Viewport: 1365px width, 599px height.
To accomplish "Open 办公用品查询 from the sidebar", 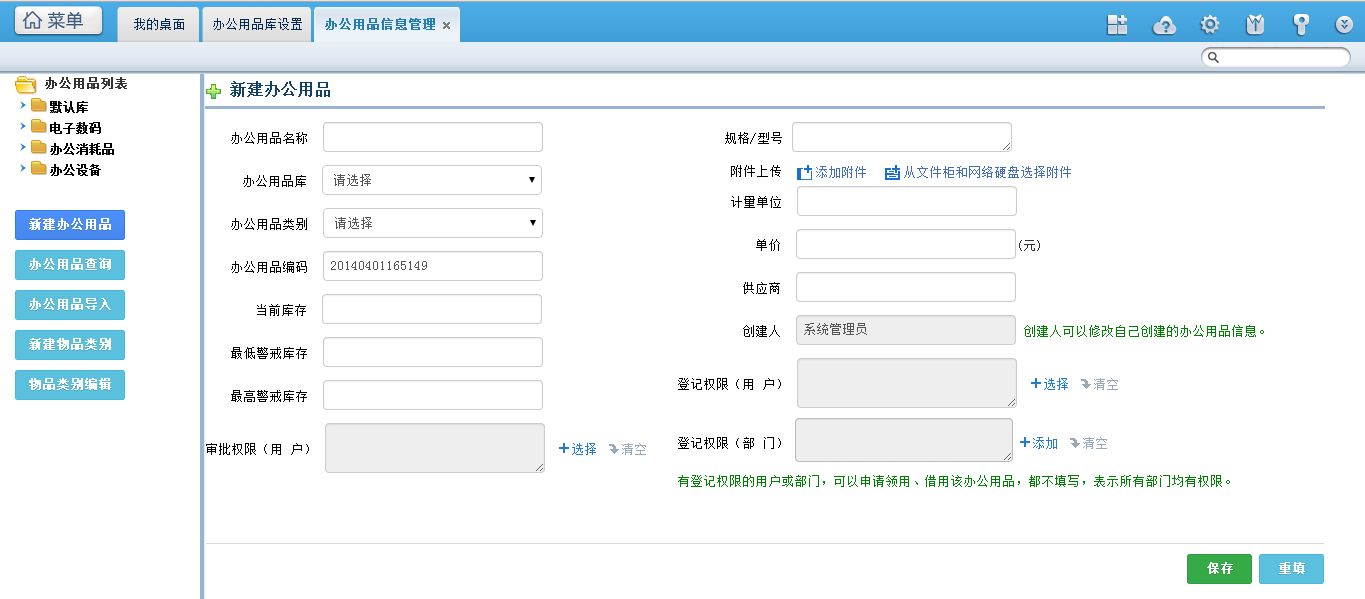I will [70, 265].
